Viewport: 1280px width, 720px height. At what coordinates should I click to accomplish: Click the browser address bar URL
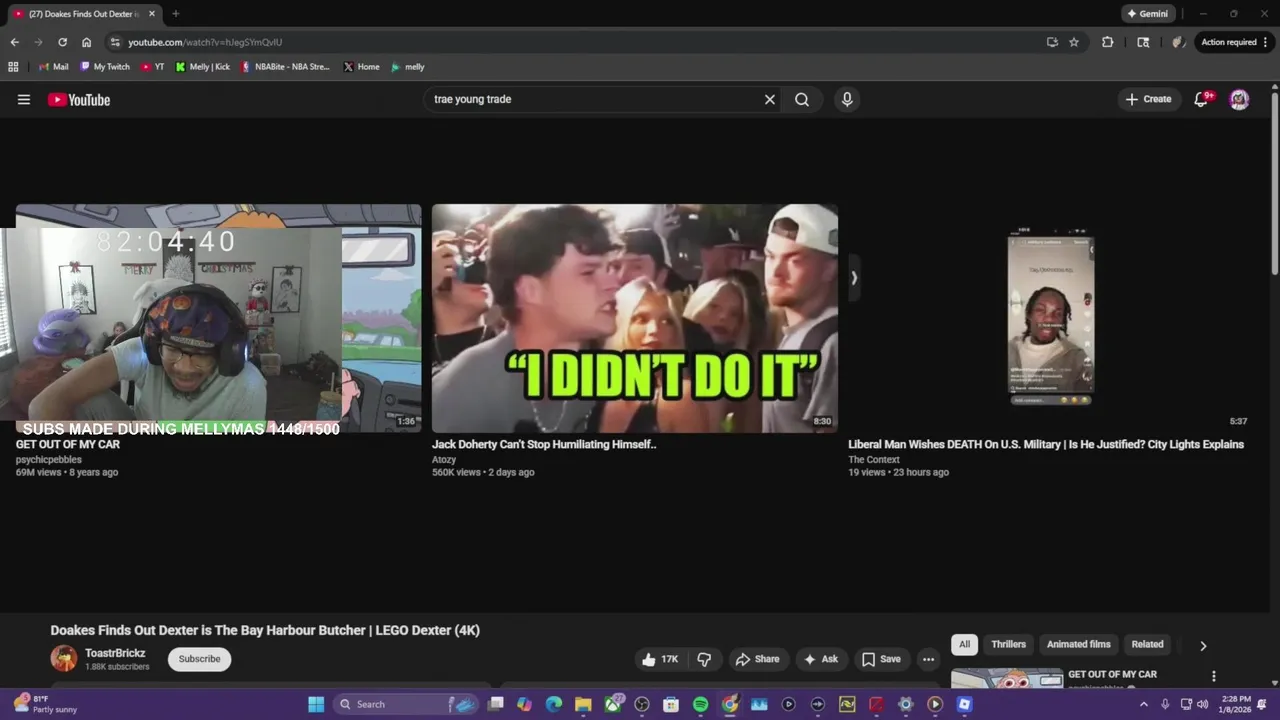[x=205, y=42]
